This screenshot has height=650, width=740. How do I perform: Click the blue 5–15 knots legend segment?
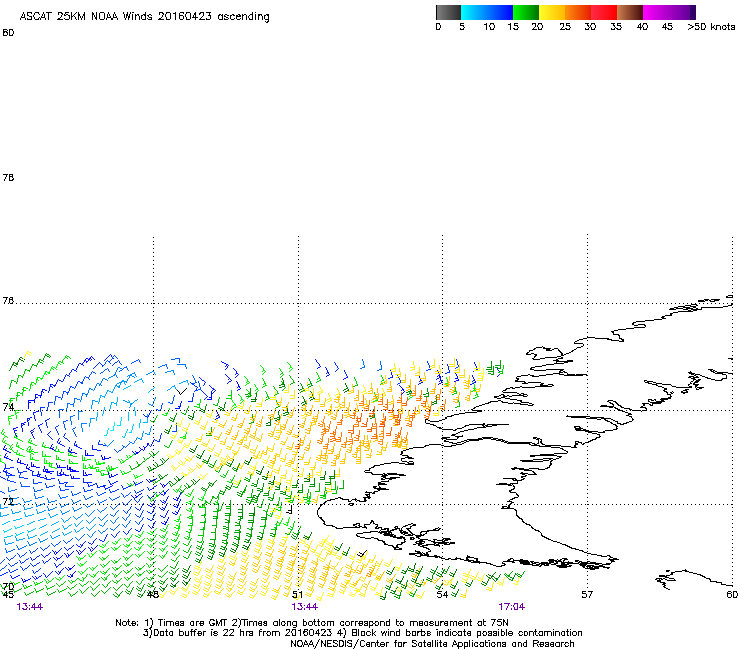[487, 12]
